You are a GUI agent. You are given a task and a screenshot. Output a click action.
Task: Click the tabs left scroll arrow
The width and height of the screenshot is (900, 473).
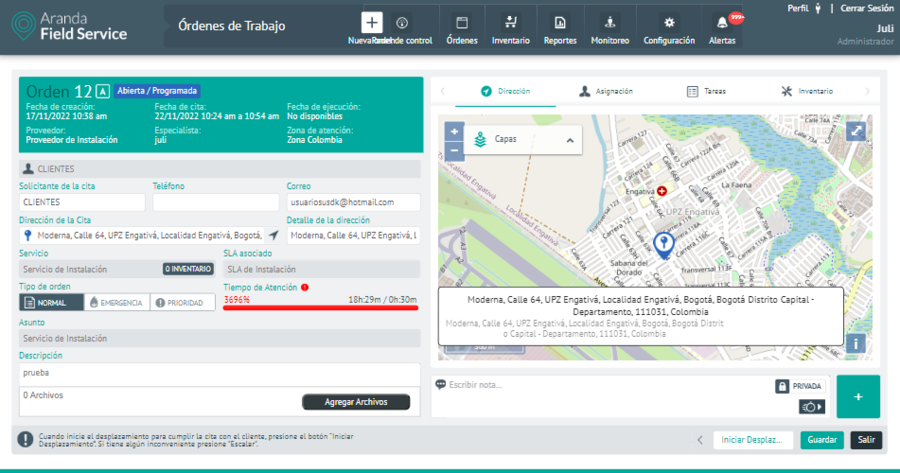coord(443,91)
